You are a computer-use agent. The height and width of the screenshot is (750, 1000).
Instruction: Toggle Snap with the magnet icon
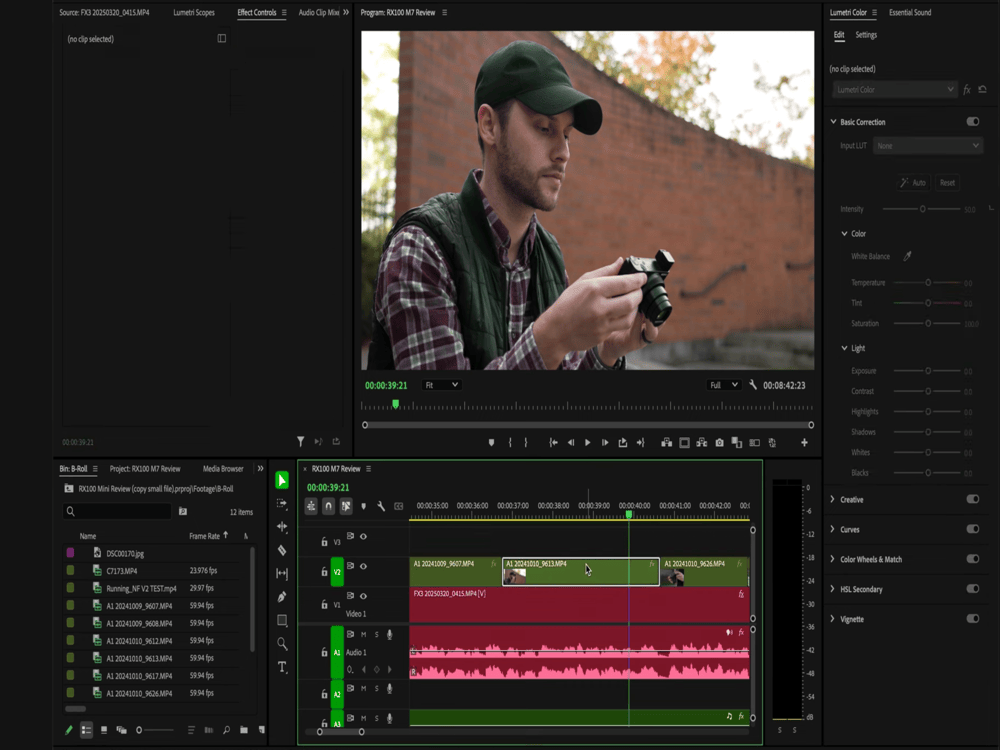[328, 507]
